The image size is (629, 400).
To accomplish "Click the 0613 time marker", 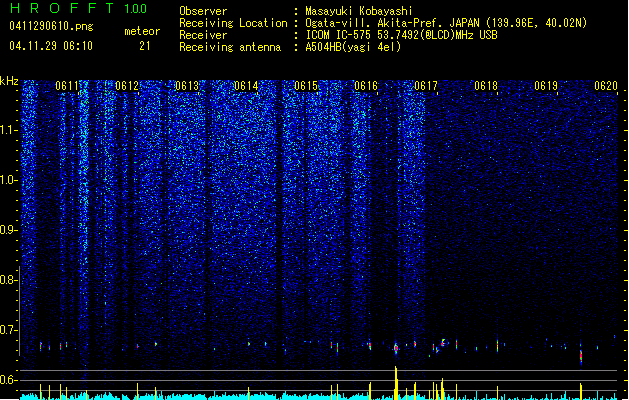I will (187, 86).
